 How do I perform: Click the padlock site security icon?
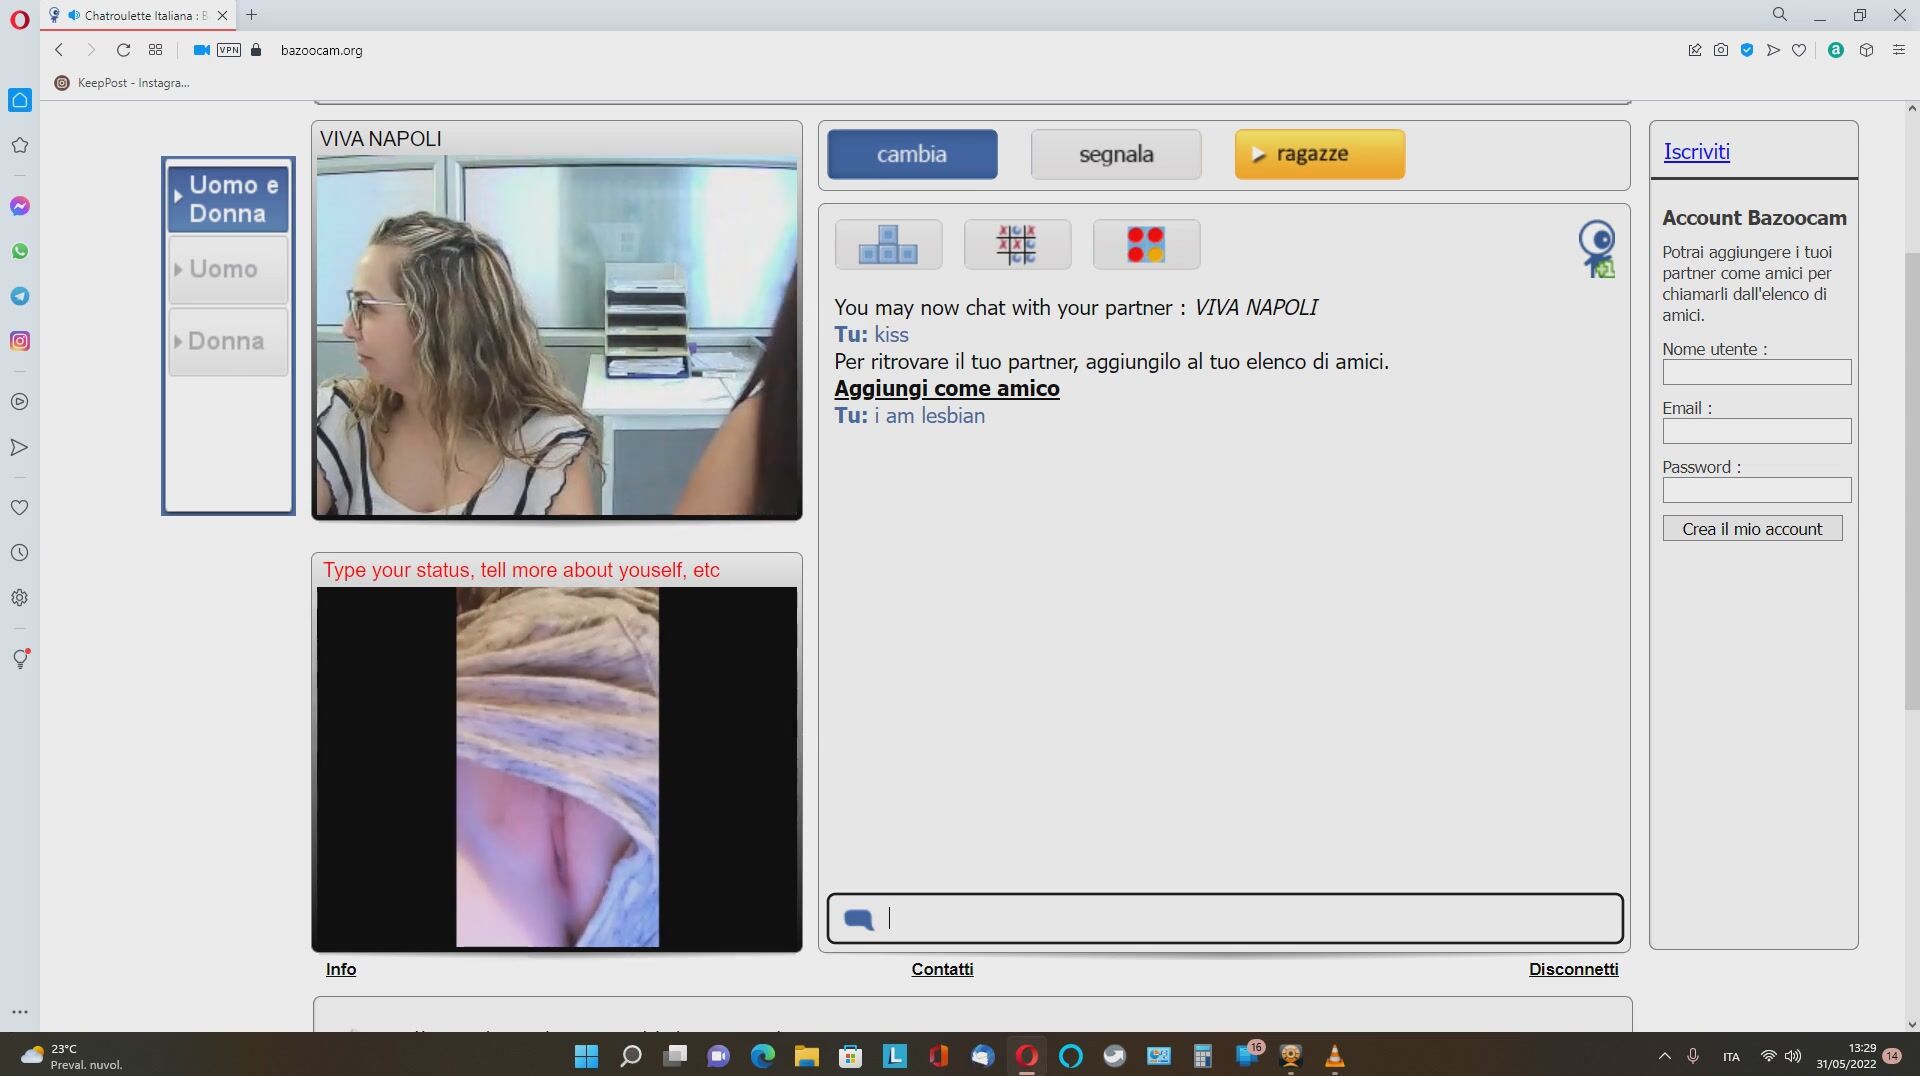[256, 50]
